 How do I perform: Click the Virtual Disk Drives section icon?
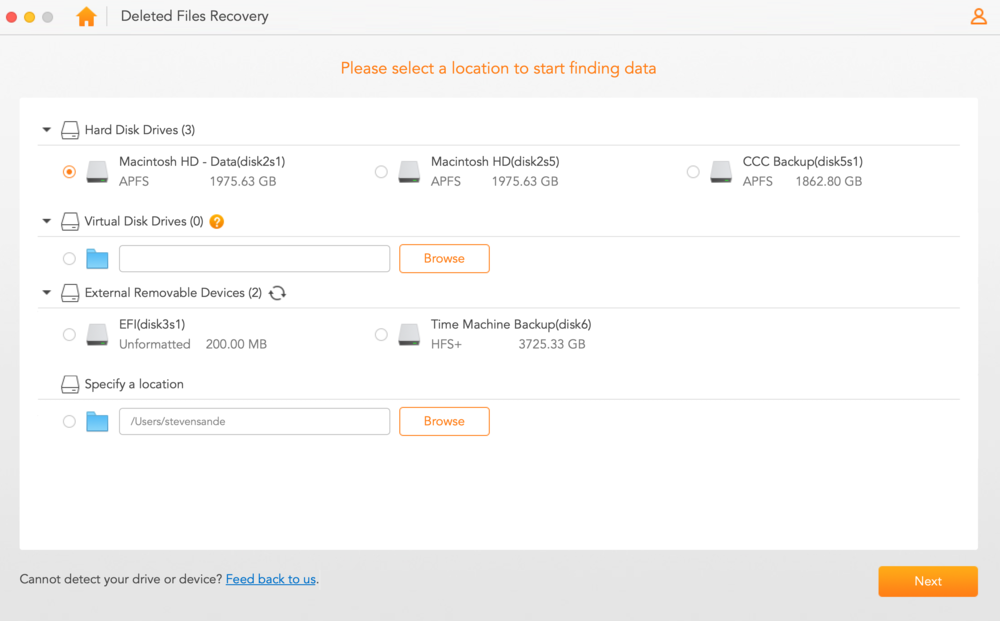pyautogui.click(x=70, y=221)
